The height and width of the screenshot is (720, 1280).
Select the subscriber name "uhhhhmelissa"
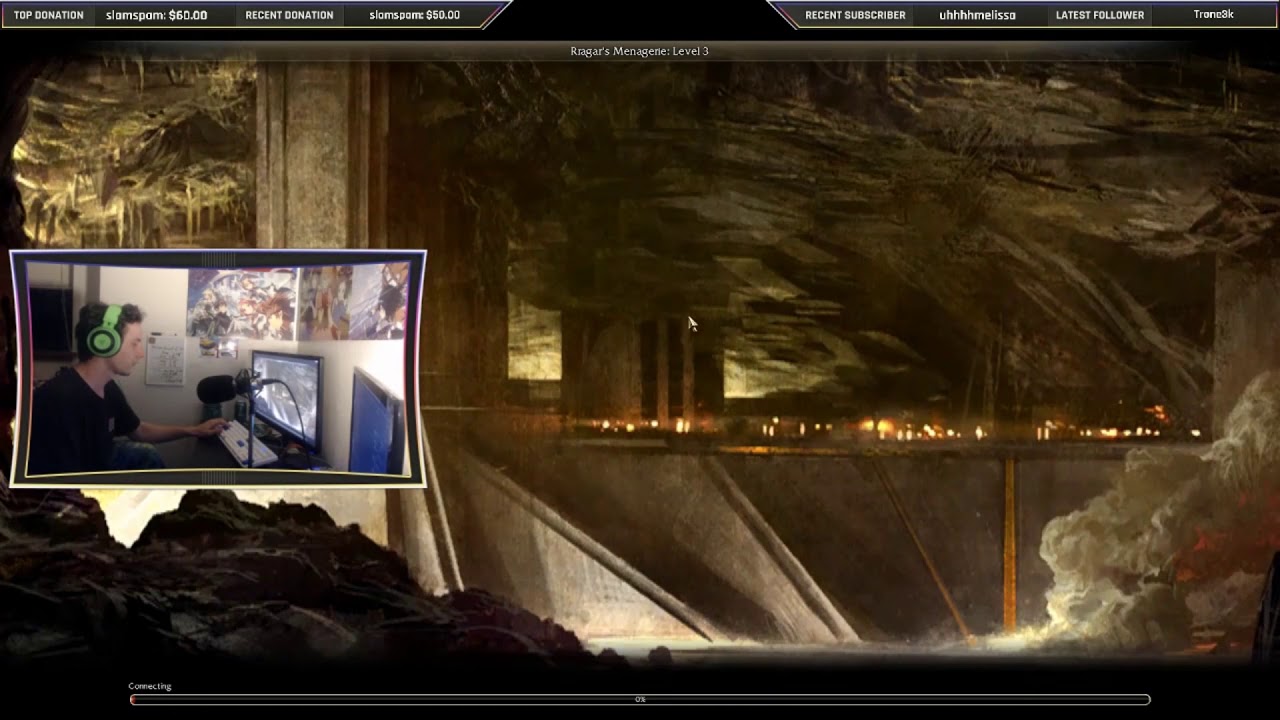click(x=977, y=15)
